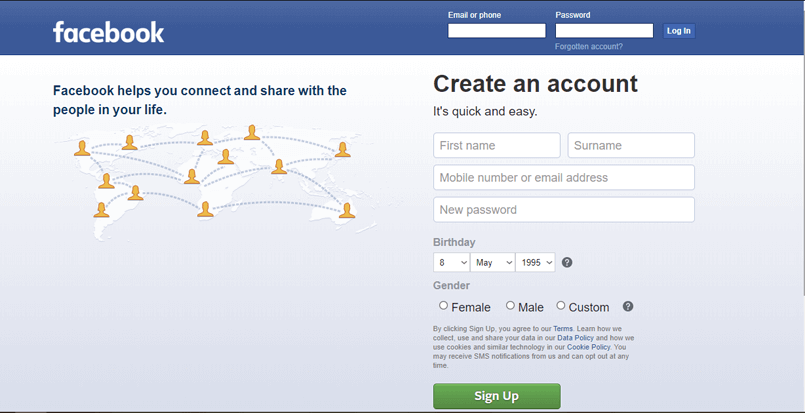Select the Male gender option

(510, 306)
